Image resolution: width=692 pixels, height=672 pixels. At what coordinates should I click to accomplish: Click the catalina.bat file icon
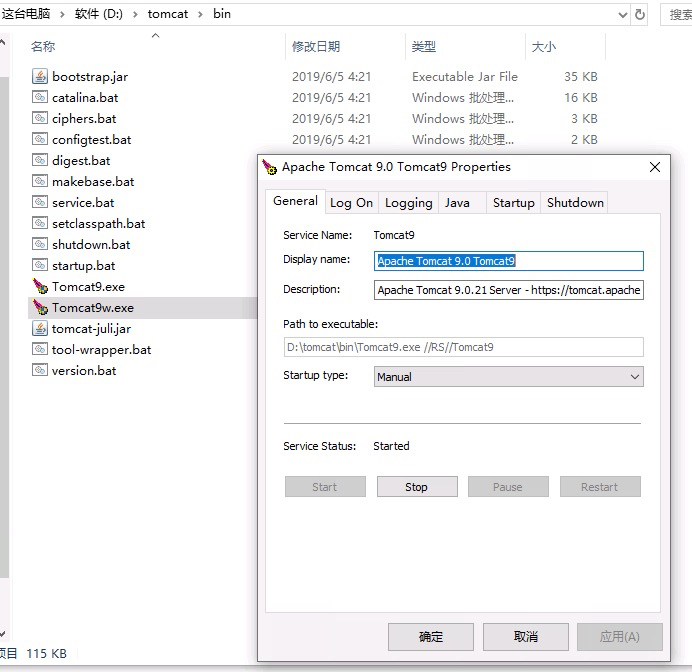[40, 97]
